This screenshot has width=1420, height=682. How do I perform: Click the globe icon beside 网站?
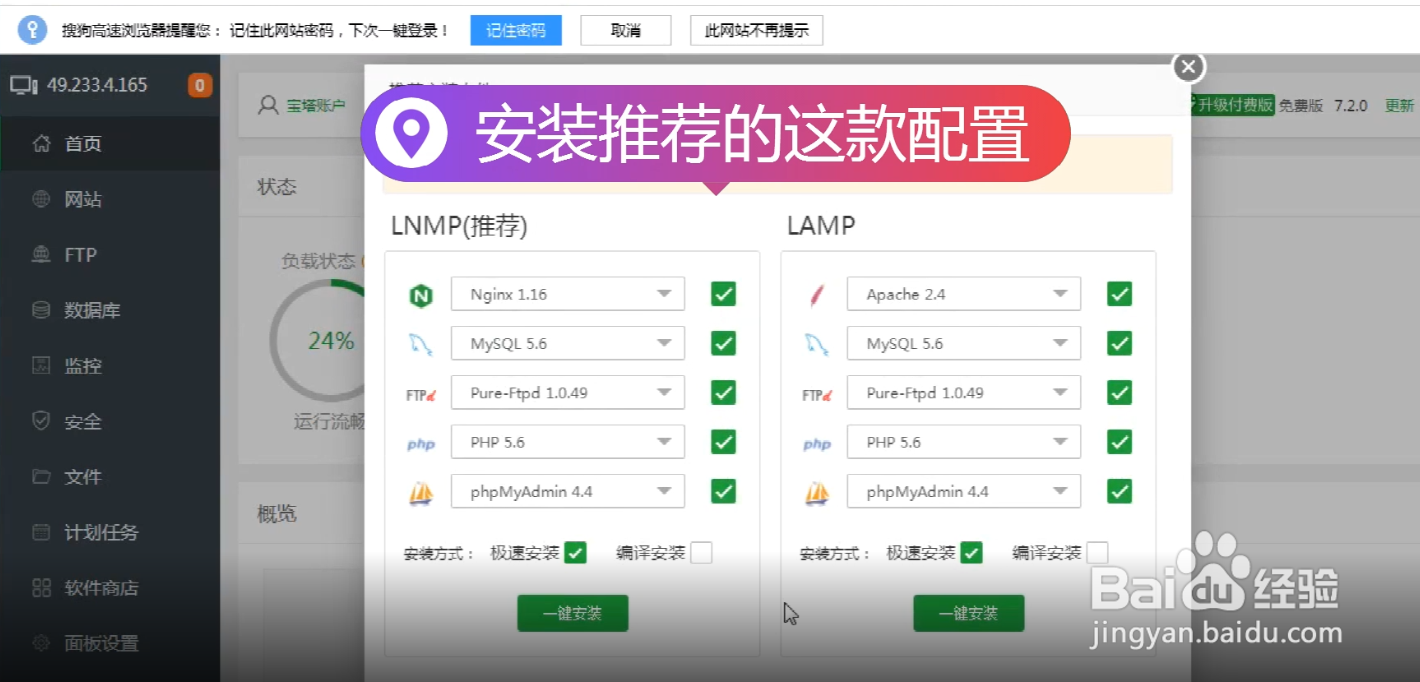[41, 199]
